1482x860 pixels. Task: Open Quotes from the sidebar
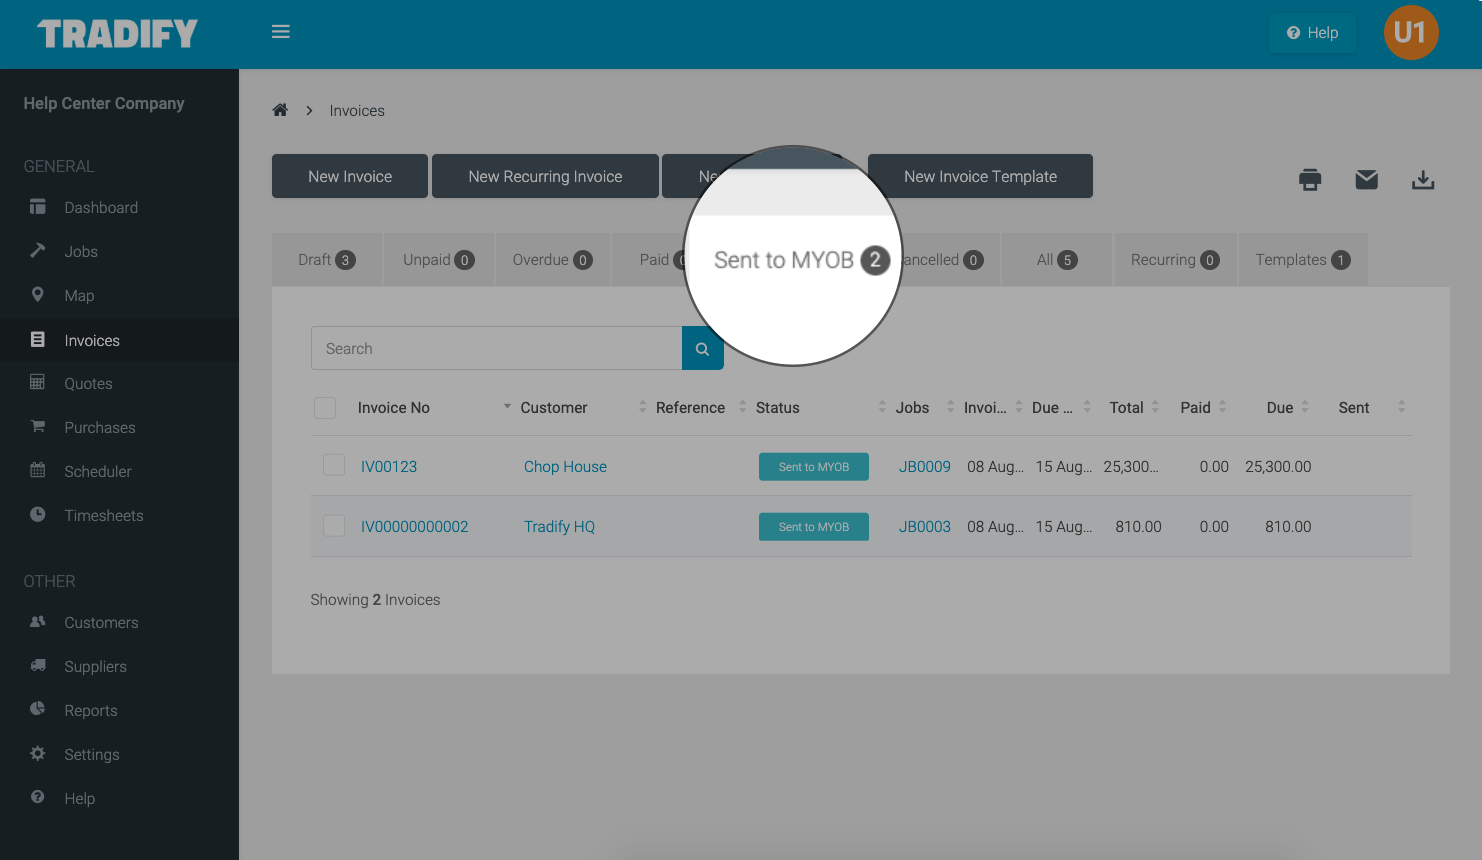click(x=88, y=384)
